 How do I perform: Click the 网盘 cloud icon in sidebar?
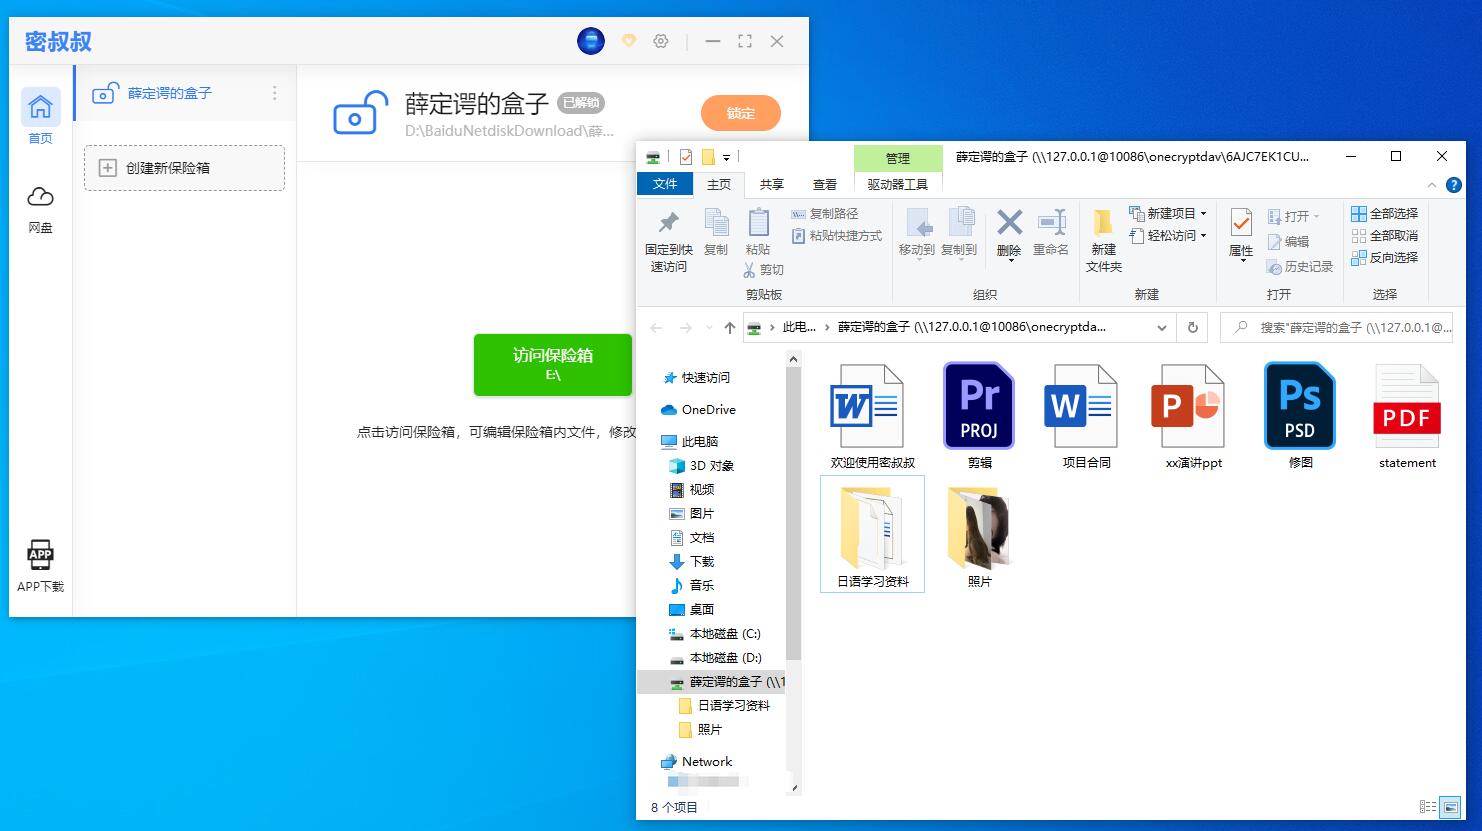click(40, 197)
